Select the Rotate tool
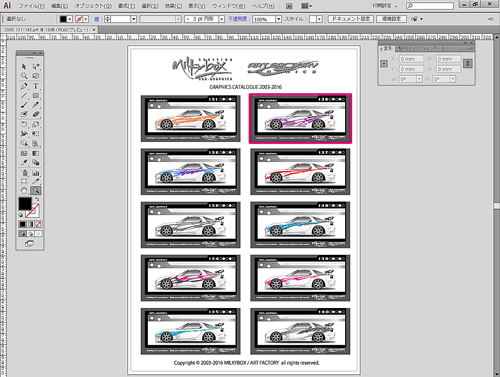The width and height of the screenshot is (500, 377). pyautogui.click(x=24, y=124)
